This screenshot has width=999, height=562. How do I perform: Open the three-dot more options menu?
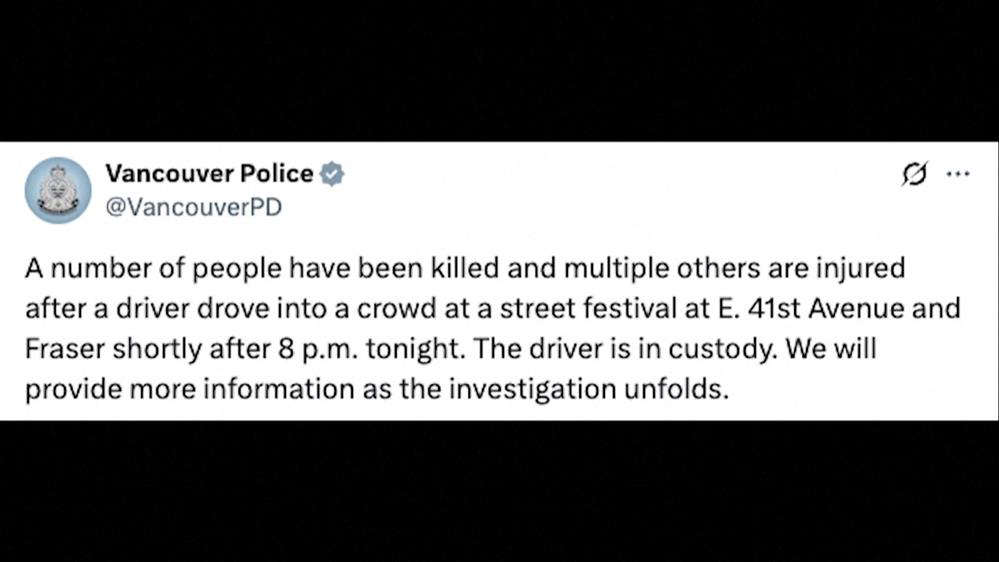[958, 174]
